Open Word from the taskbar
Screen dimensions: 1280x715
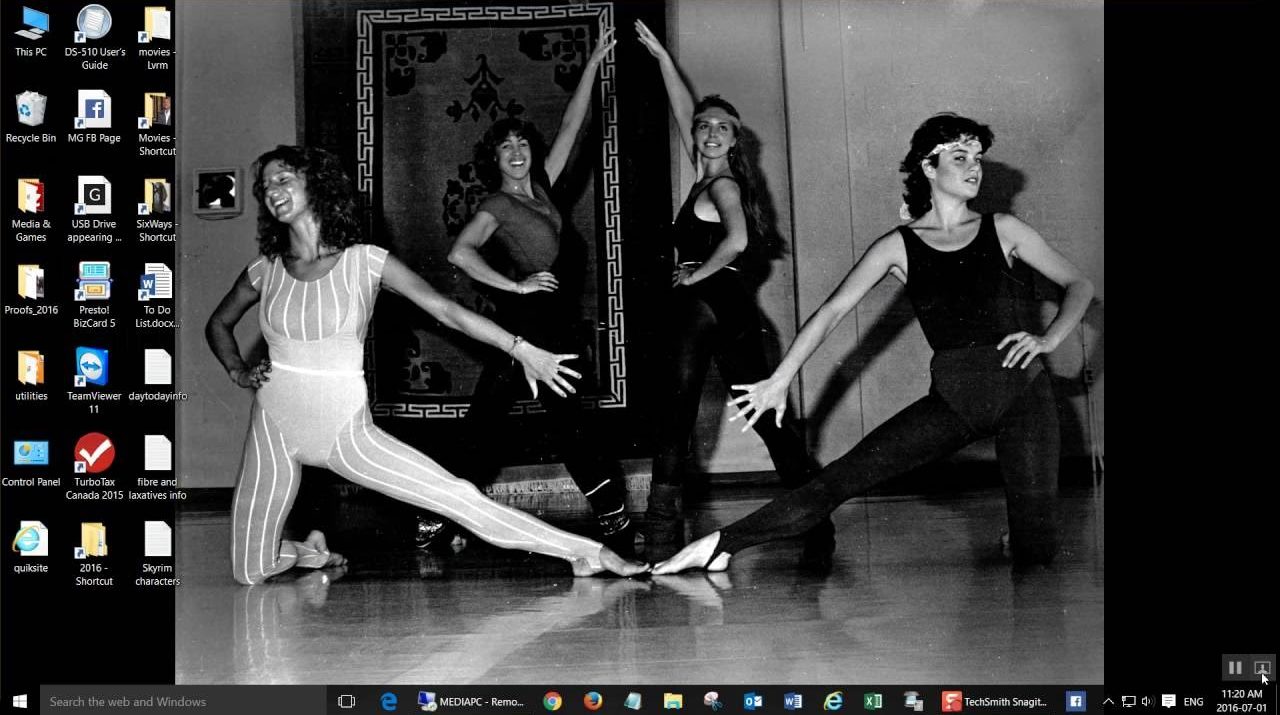(x=793, y=701)
